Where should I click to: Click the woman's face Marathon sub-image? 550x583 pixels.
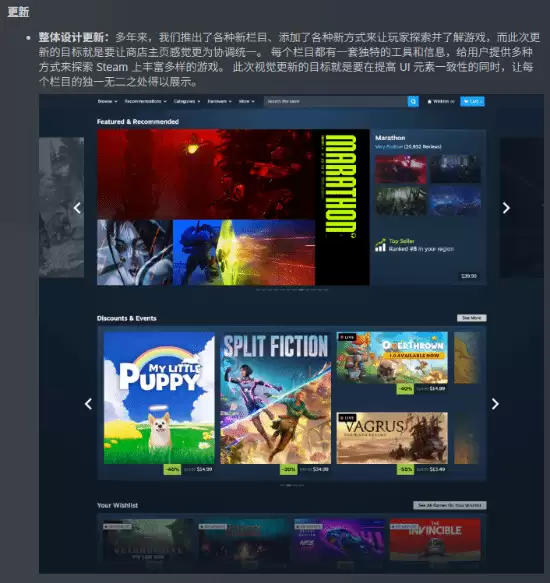135,252
